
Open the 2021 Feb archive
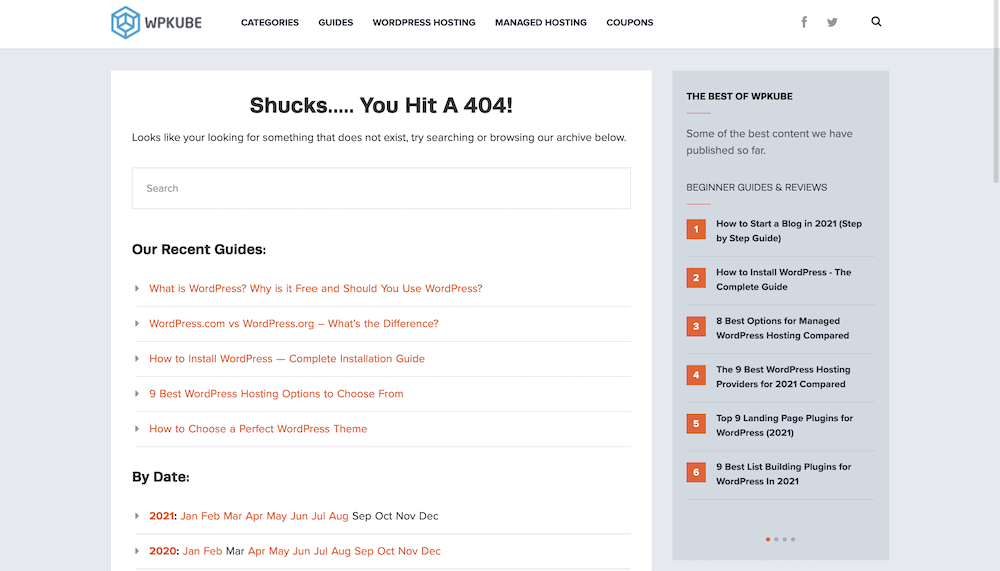pyautogui.click(x=210, y=515)
